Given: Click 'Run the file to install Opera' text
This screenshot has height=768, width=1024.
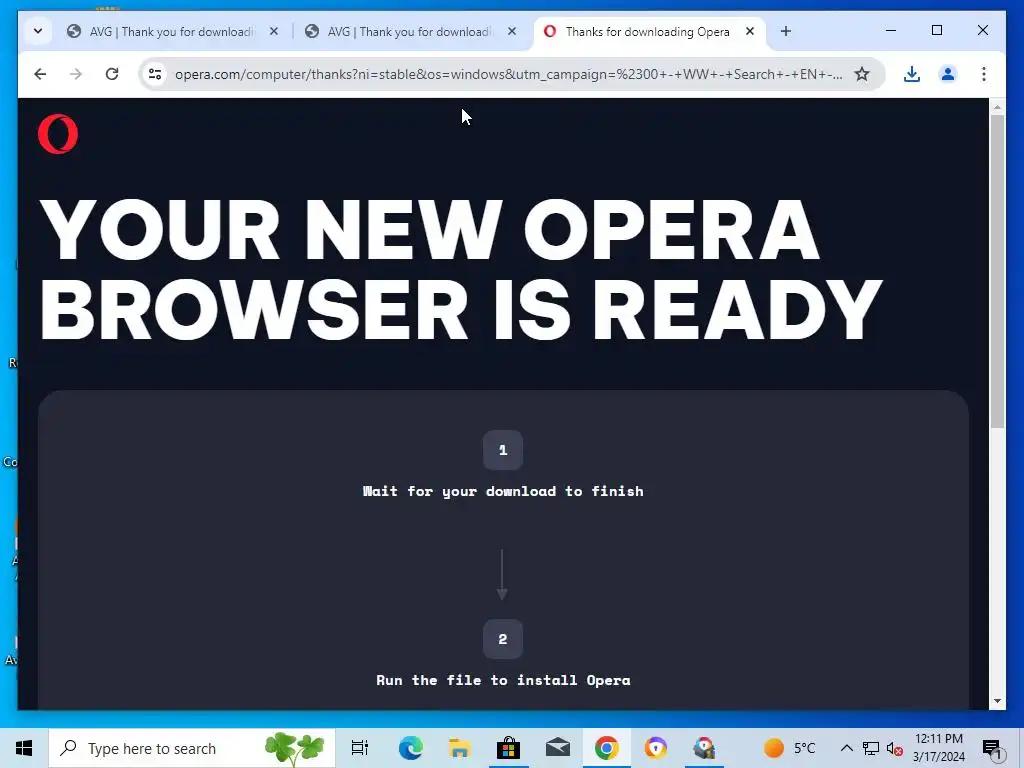Looking at the screenshot, I should point(503,680).
